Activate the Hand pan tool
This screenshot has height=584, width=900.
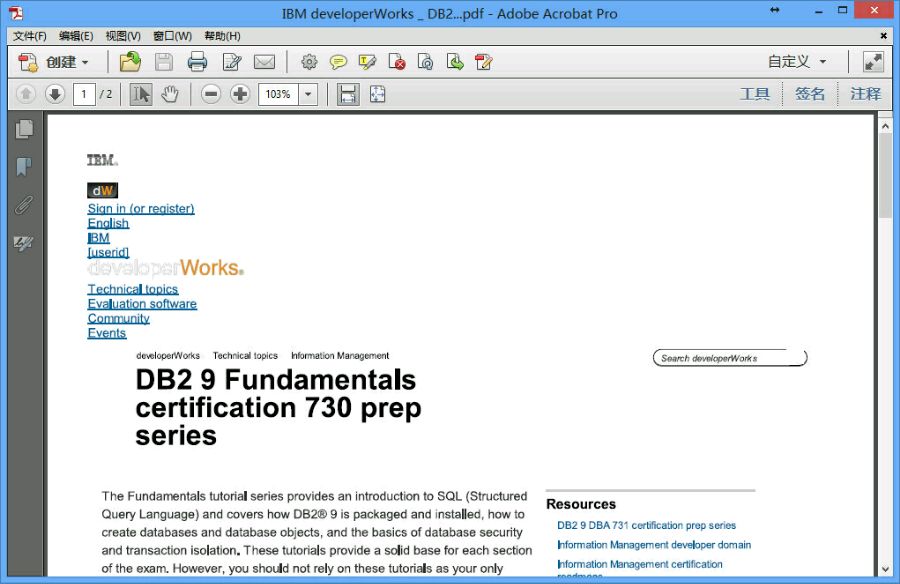pos(170,94)
